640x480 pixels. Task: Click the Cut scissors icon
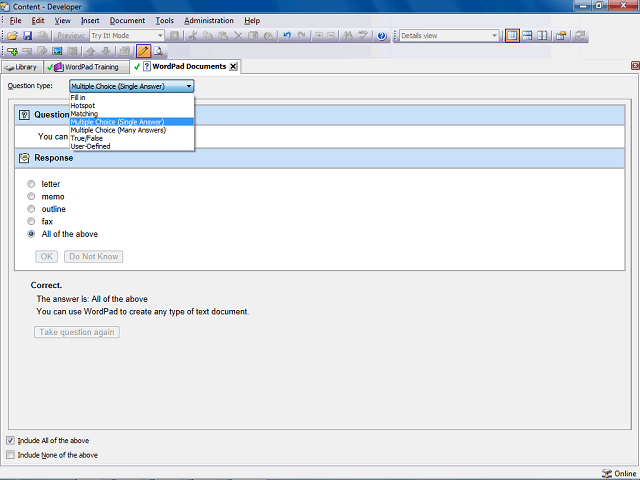[x=193, y=36]
